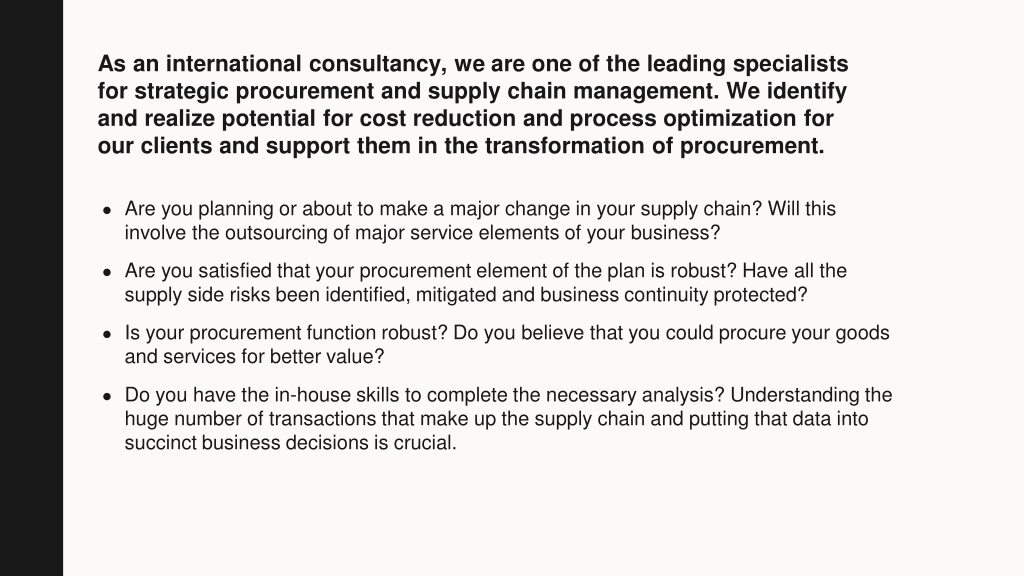Click the bullet marker before "Do you have the in-house"
The width and height of the screenshot is (1024, 576).
[107, 396]
